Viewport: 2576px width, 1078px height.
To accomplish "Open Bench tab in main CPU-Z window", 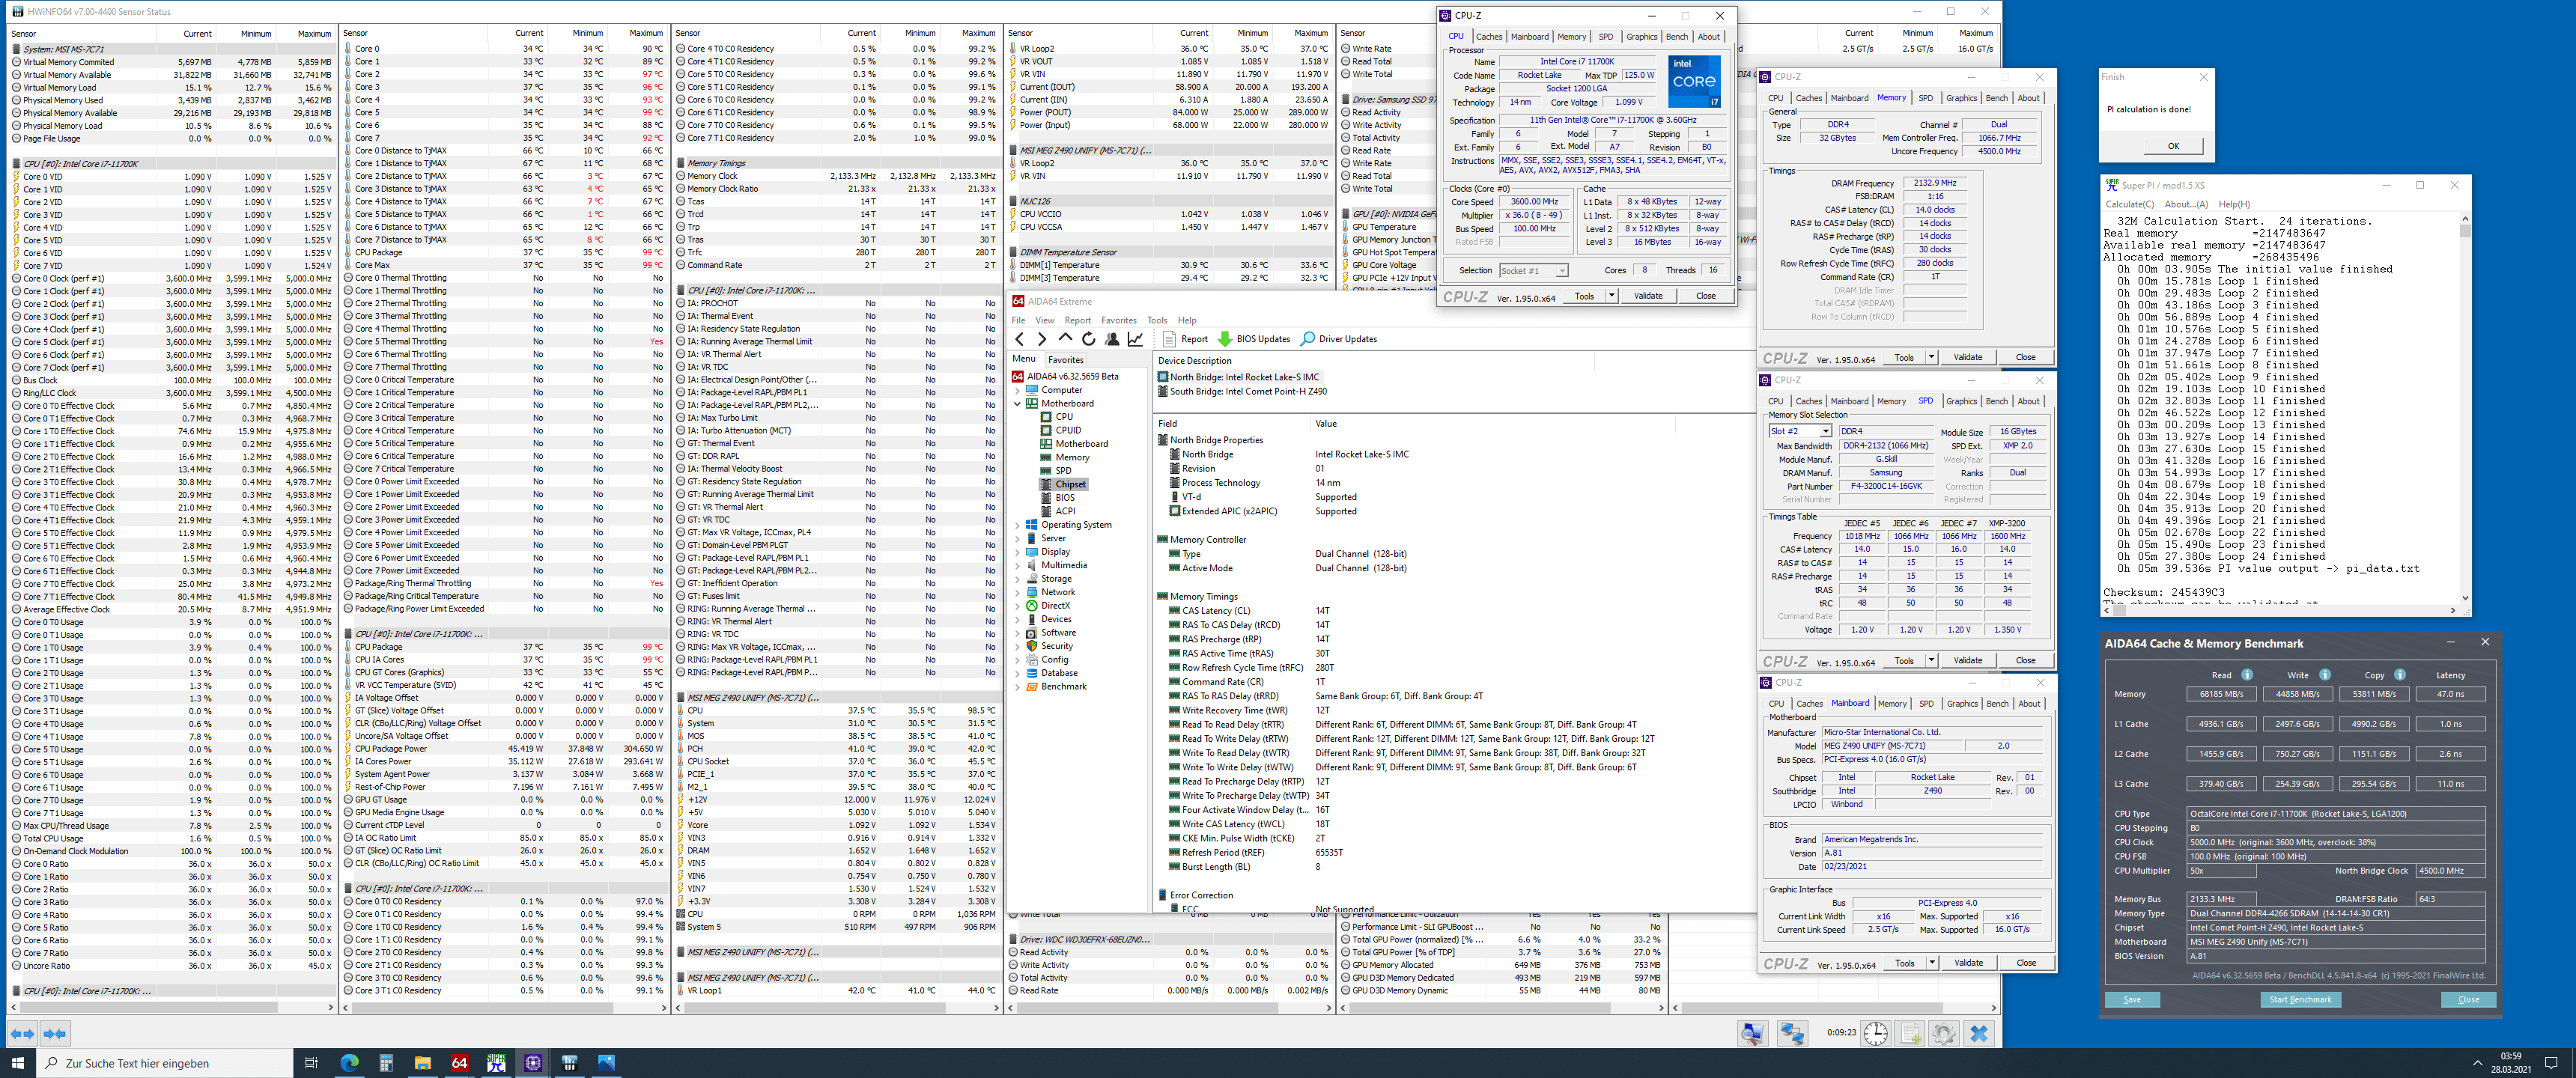I will (x=1677, y=37).
